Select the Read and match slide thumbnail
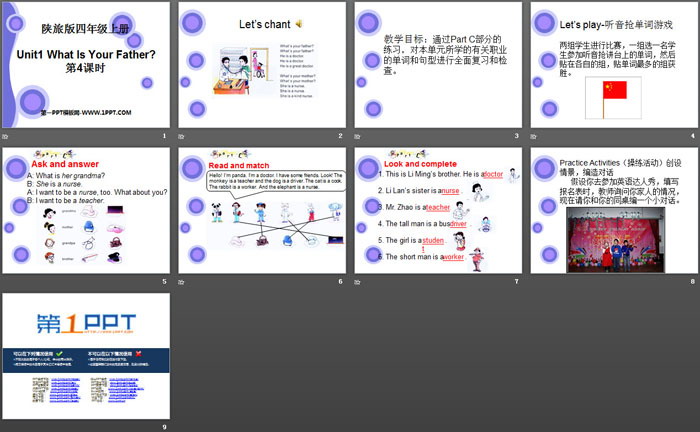Image resolution: width=700 pixels, height=432 pixels. coord(262,211)
